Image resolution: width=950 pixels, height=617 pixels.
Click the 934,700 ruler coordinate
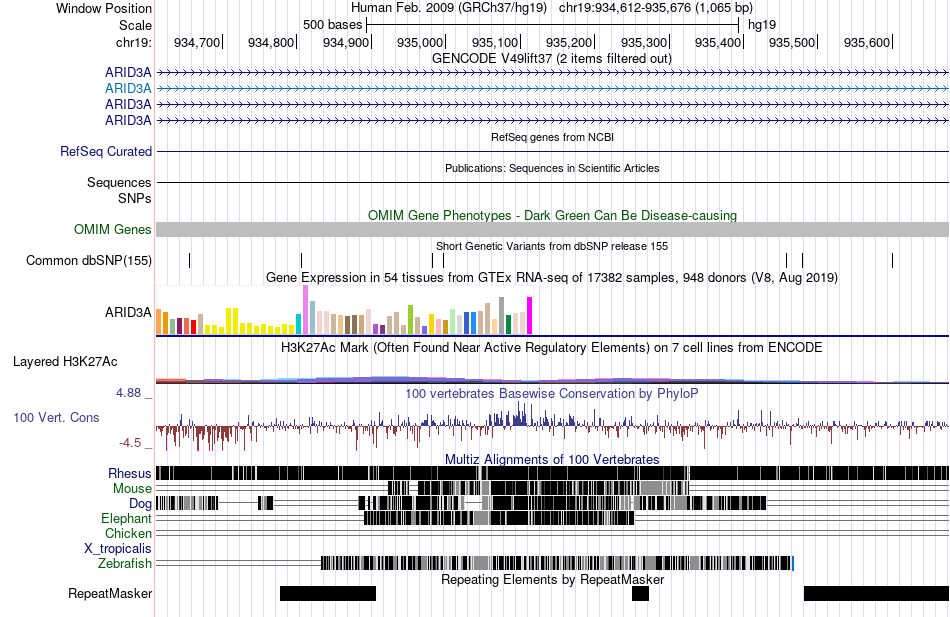[197, 42]
